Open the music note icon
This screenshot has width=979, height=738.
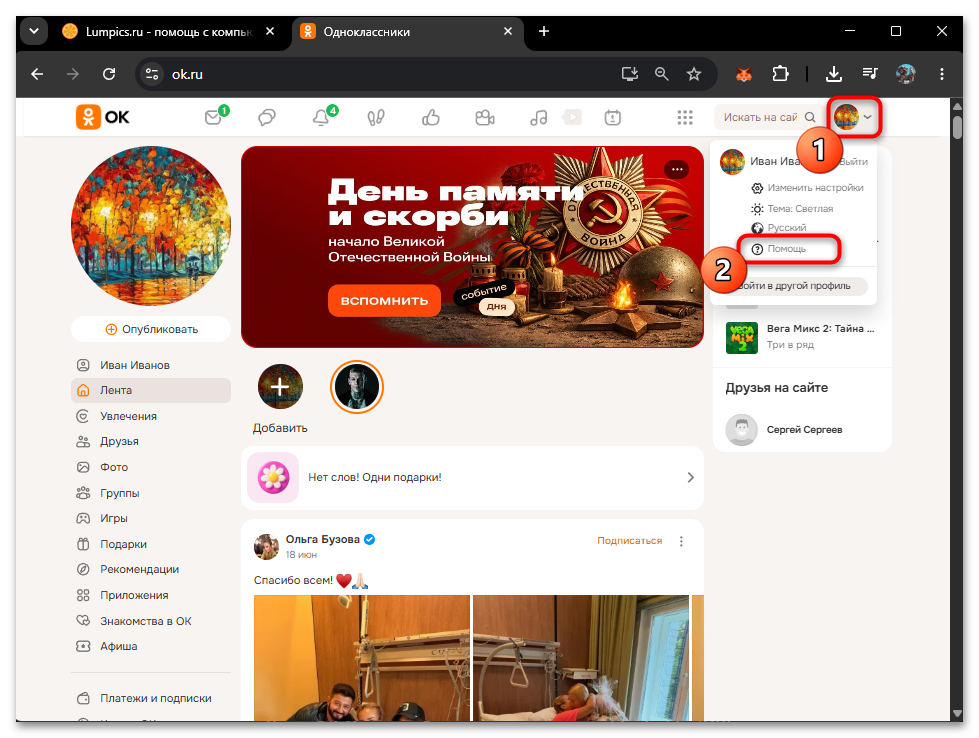(538, 117)
